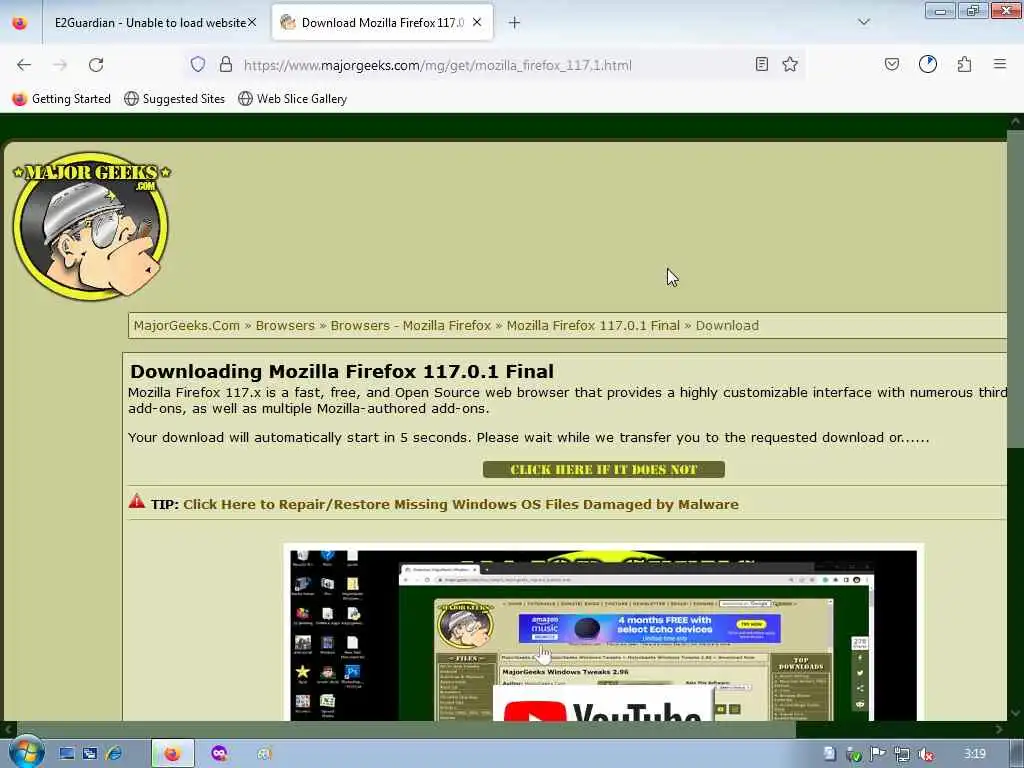Open Mozilla Firefox 117.0.1 Final breadcrumb
The width and height of the screenshot is (1024, 768).
coord(593,325)
